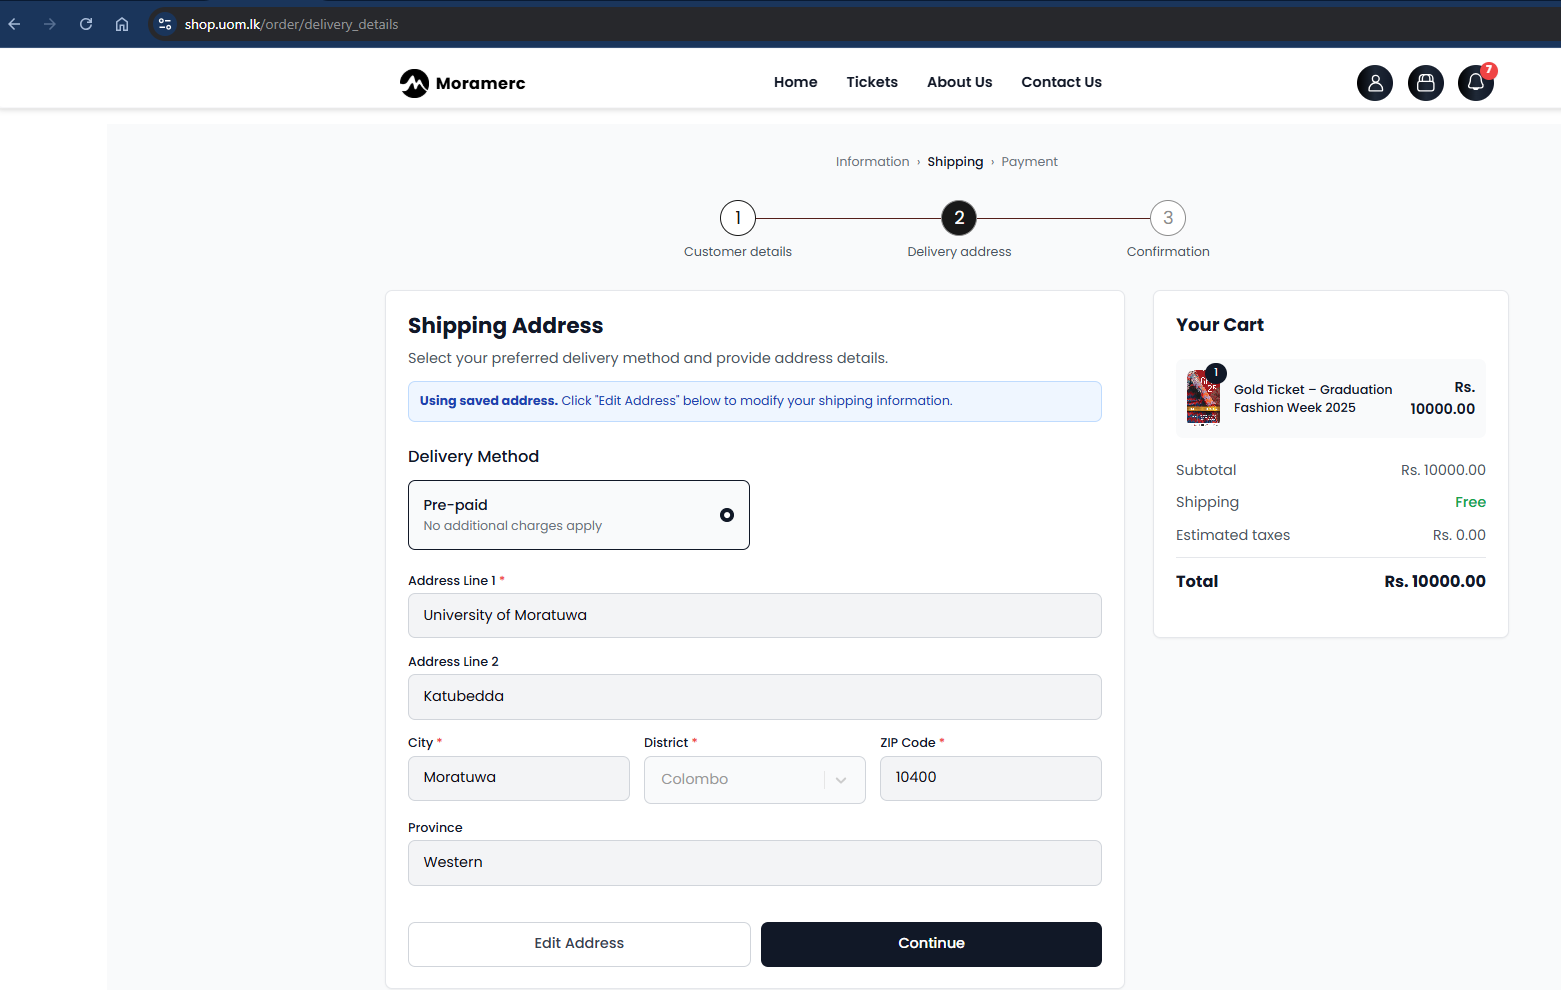Click the browser forward arrow
The image size is (1561, 990).
pos(50,24)
